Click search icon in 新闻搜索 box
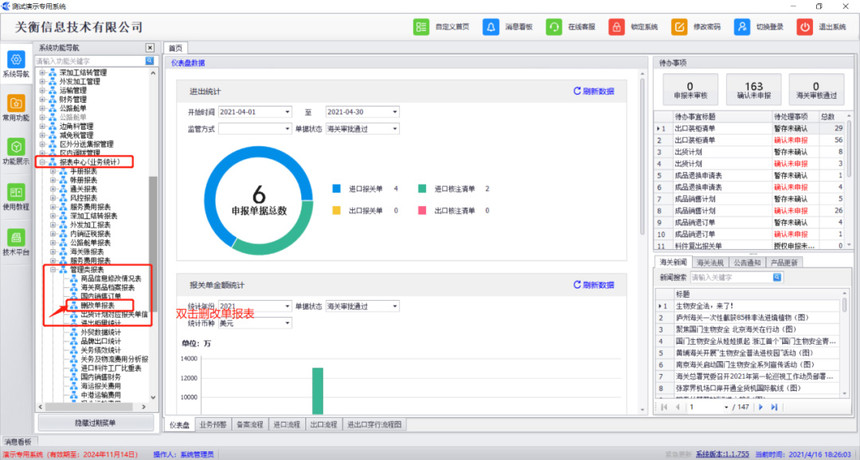Viewport: 860px width, 460px height. pyautogui.click(x=777, y=277)
